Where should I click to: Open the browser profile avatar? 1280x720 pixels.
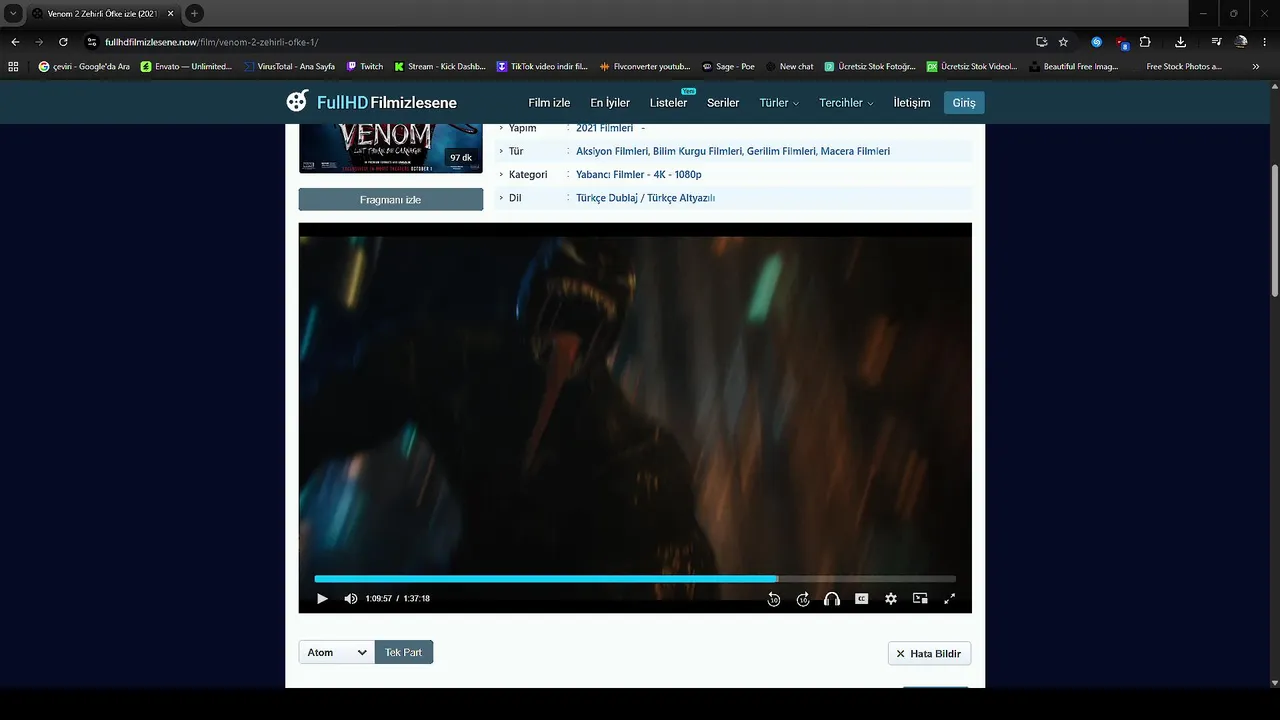click(1241, 42)
